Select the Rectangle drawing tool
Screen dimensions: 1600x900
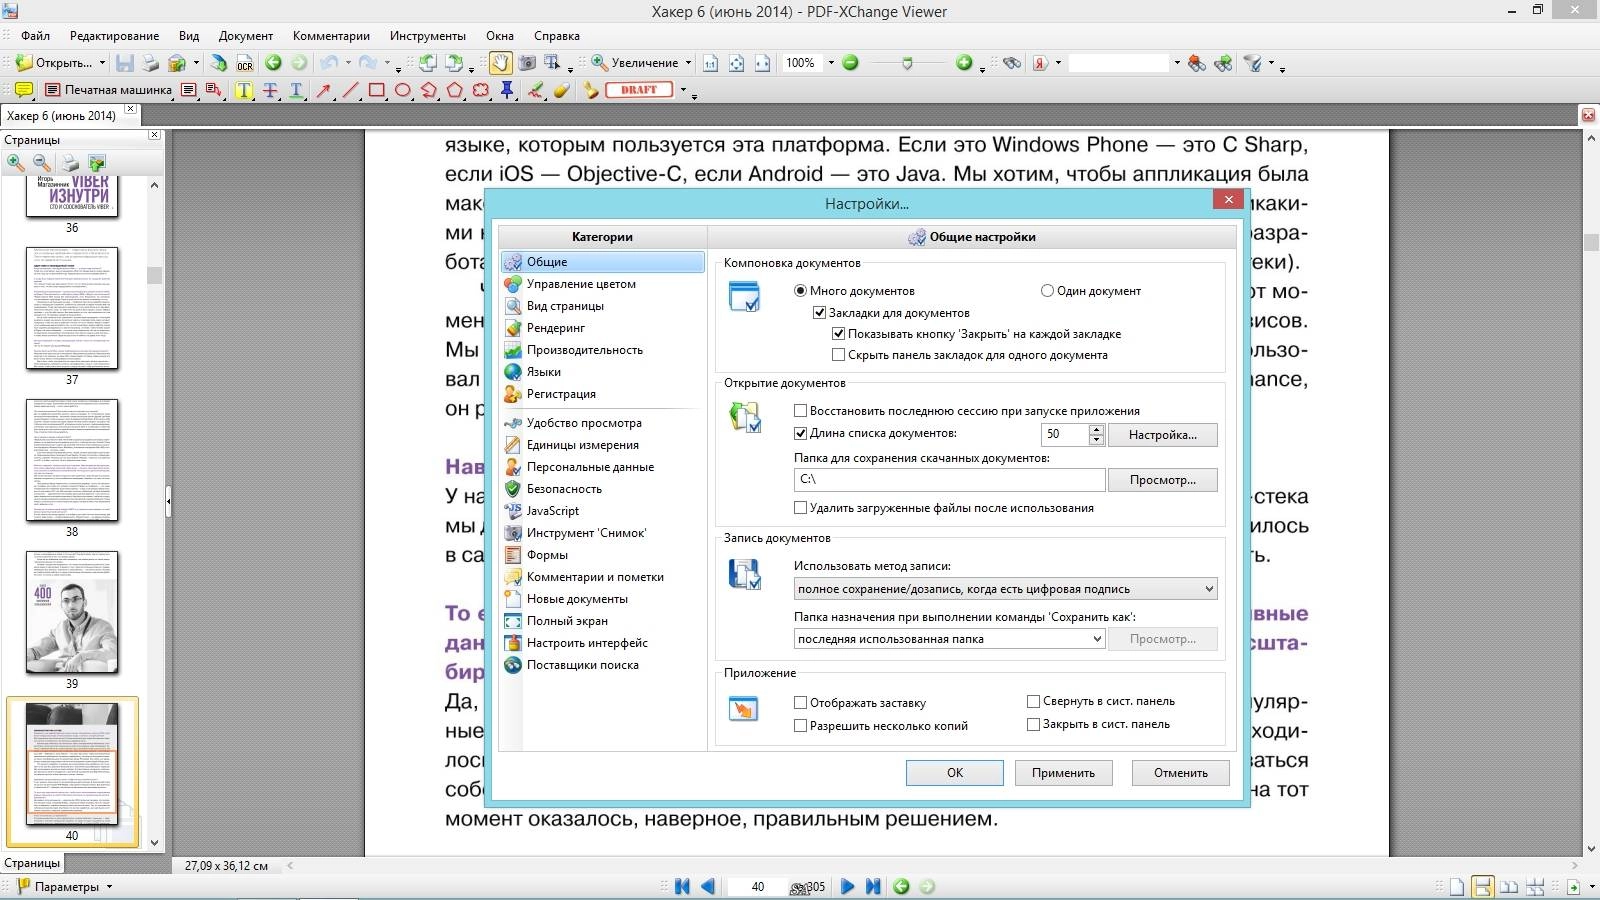pos(376,90)
